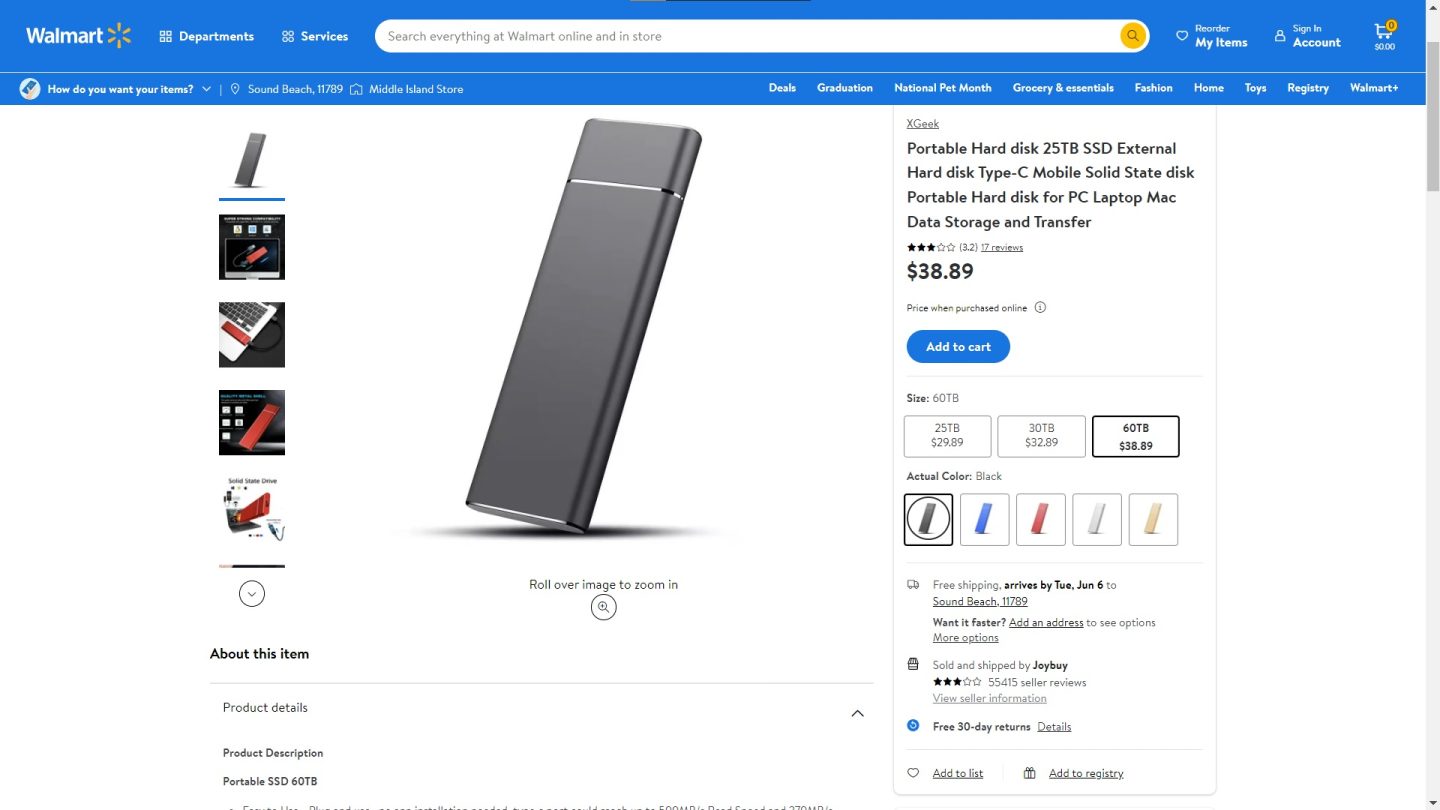Click the Sign In account icon
The width and height of the screenshot is (1440, 810).
pyautogui.click(x=1280, y=36)
